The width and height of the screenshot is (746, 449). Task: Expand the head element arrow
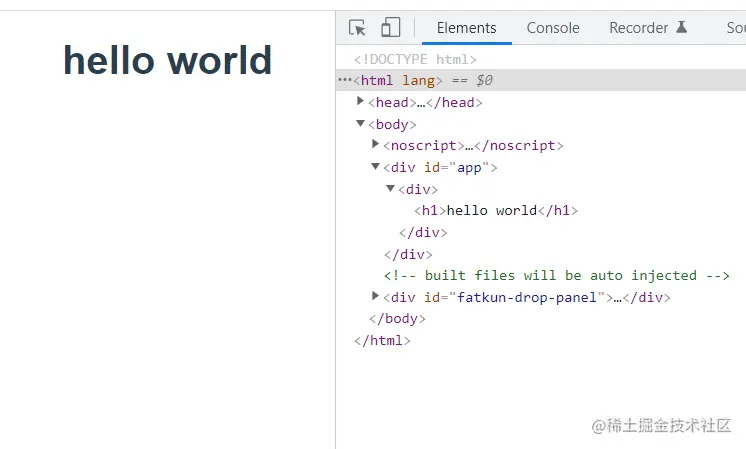click(360, 101)
